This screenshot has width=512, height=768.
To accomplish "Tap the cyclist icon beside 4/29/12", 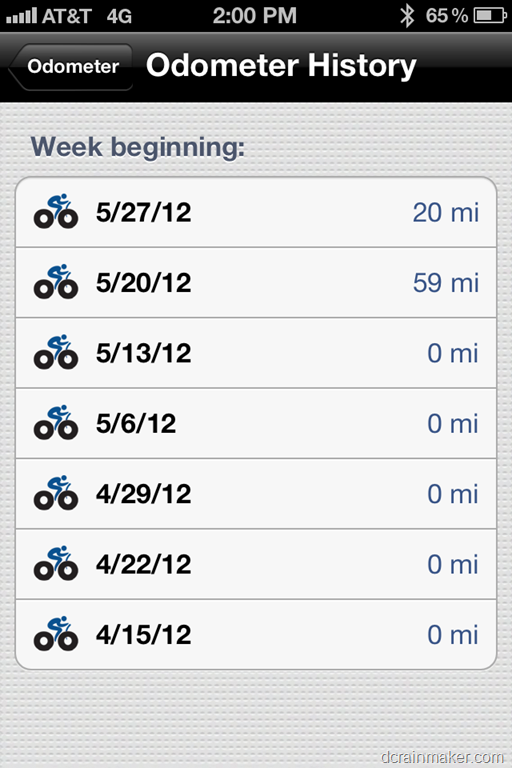I will 55,493.
